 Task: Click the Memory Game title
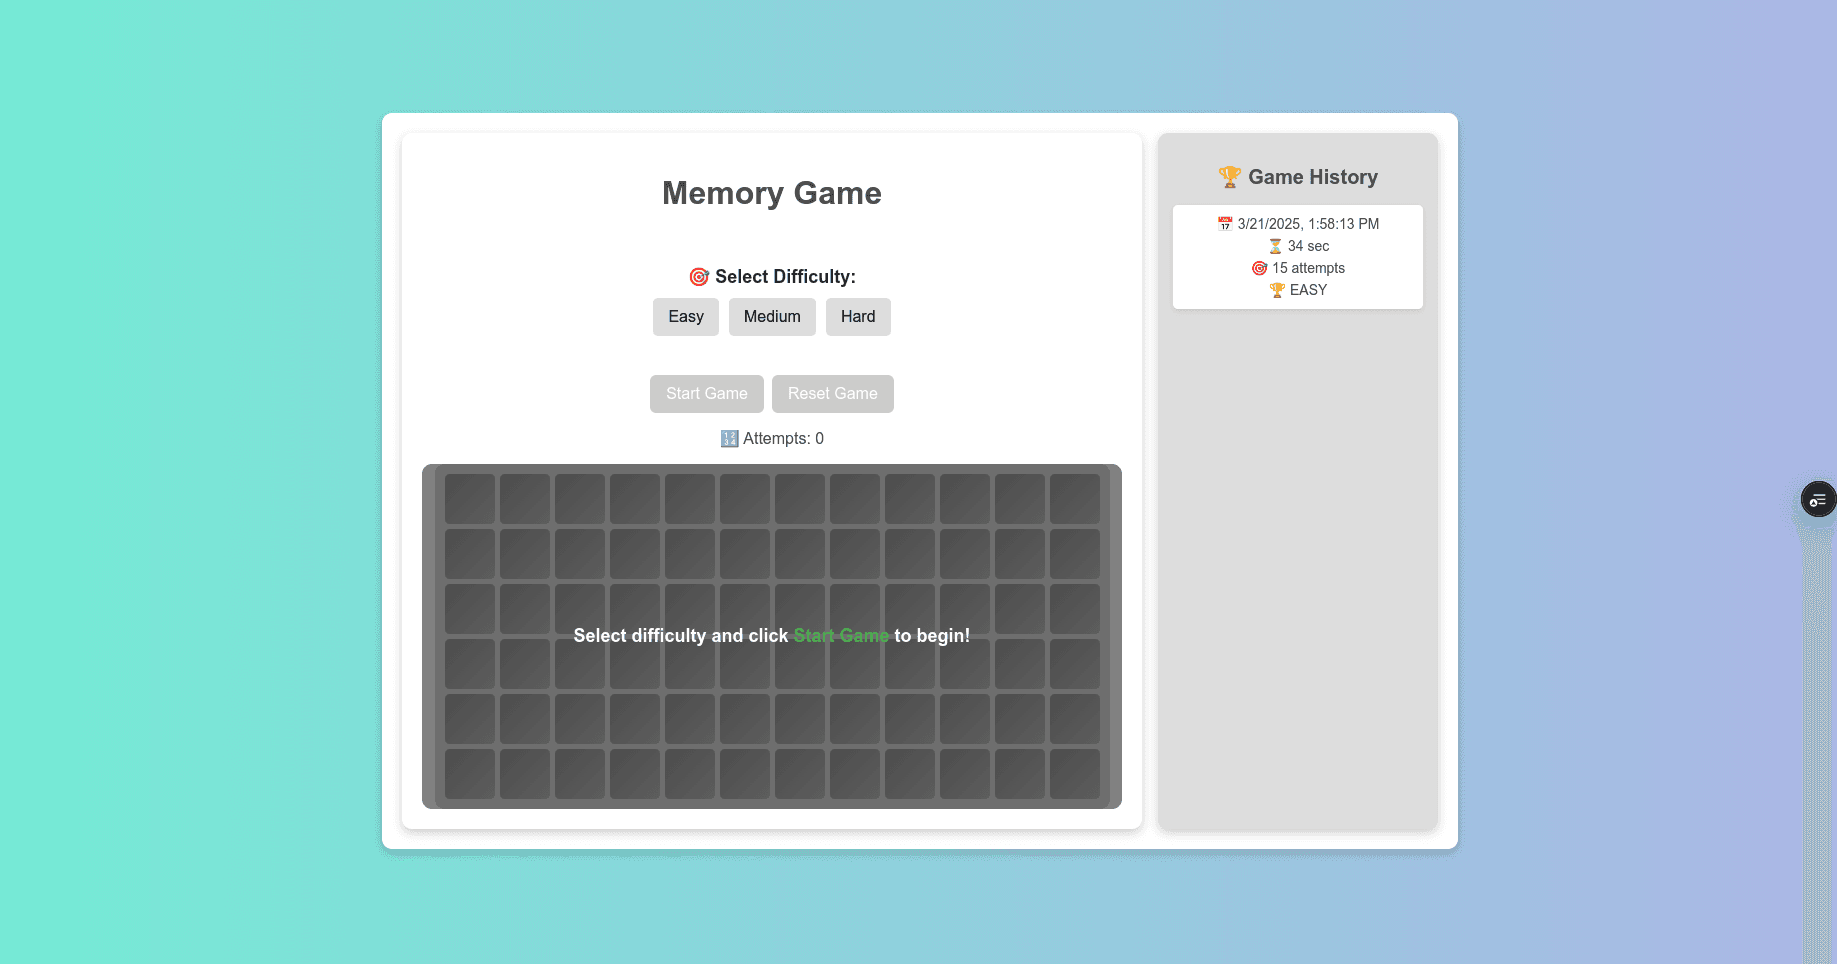click(771, 193)
